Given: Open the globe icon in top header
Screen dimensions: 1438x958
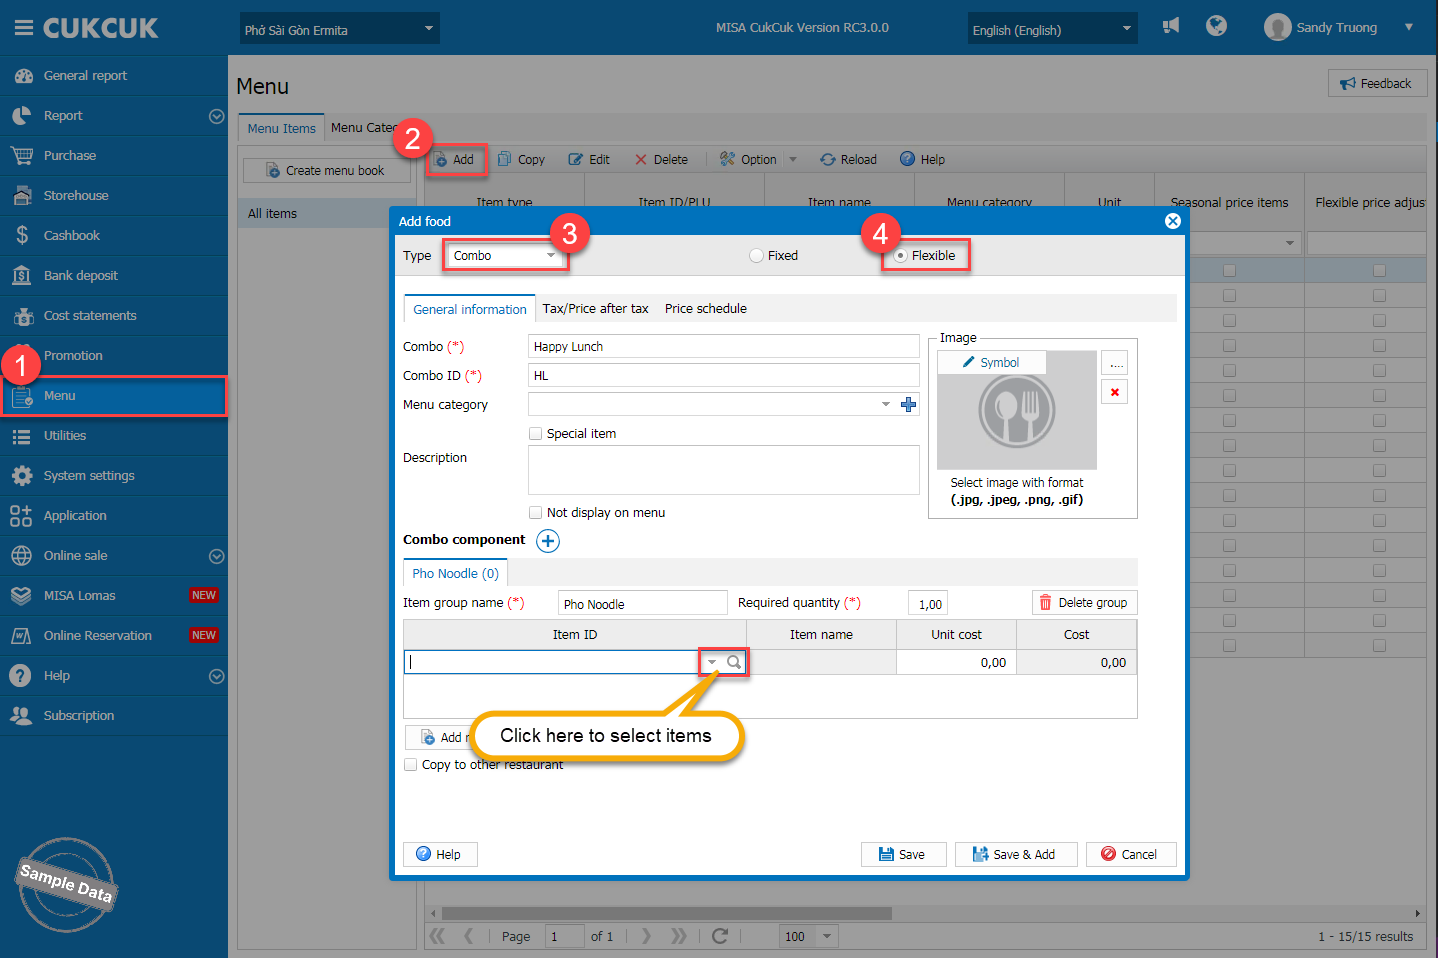Looking at the screenshot, I should (x=1216, y=26).
